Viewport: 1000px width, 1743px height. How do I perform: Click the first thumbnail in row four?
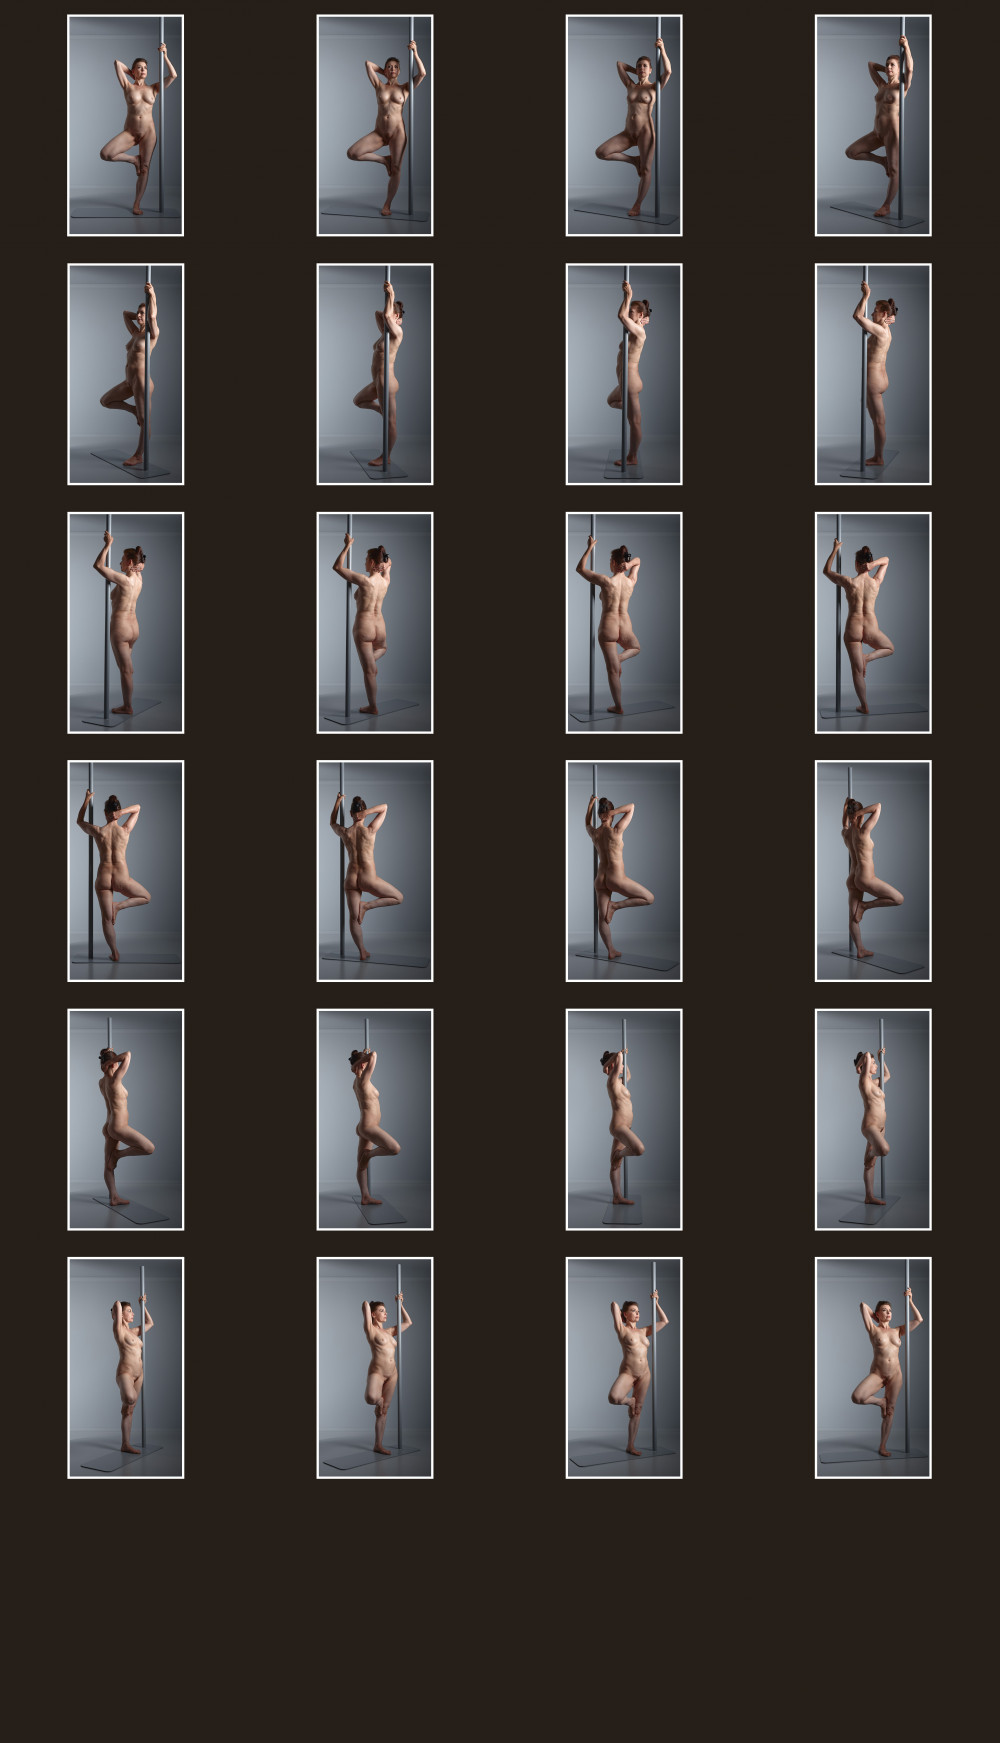pyautogui.click(x=125, y=871)
